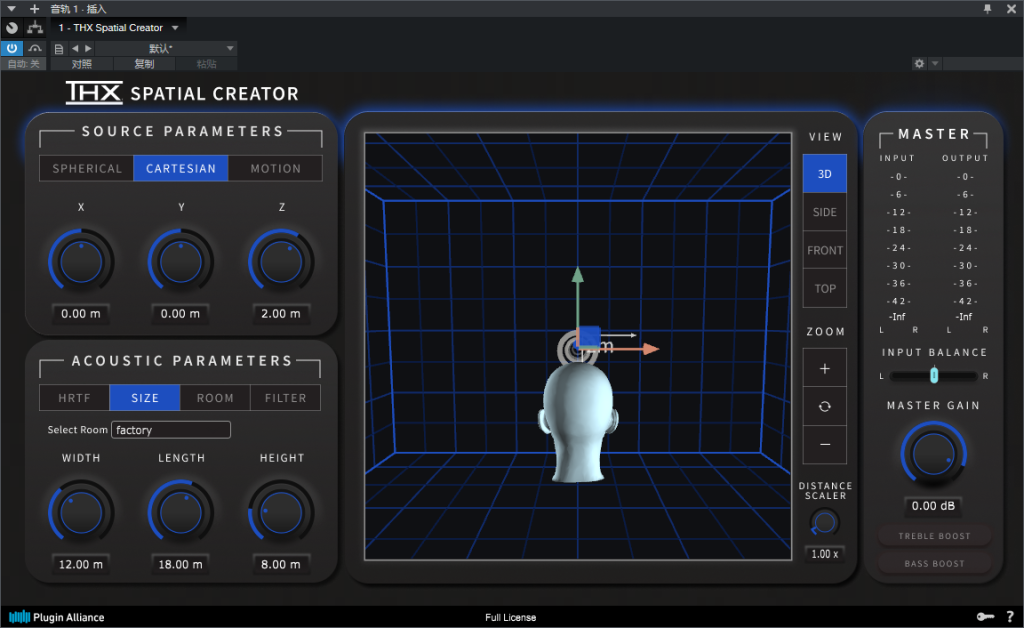Open the window menu triangle at top-left
Viewport: 1024px width, 628px height.
pyautogui.click(x=11, y=8)
